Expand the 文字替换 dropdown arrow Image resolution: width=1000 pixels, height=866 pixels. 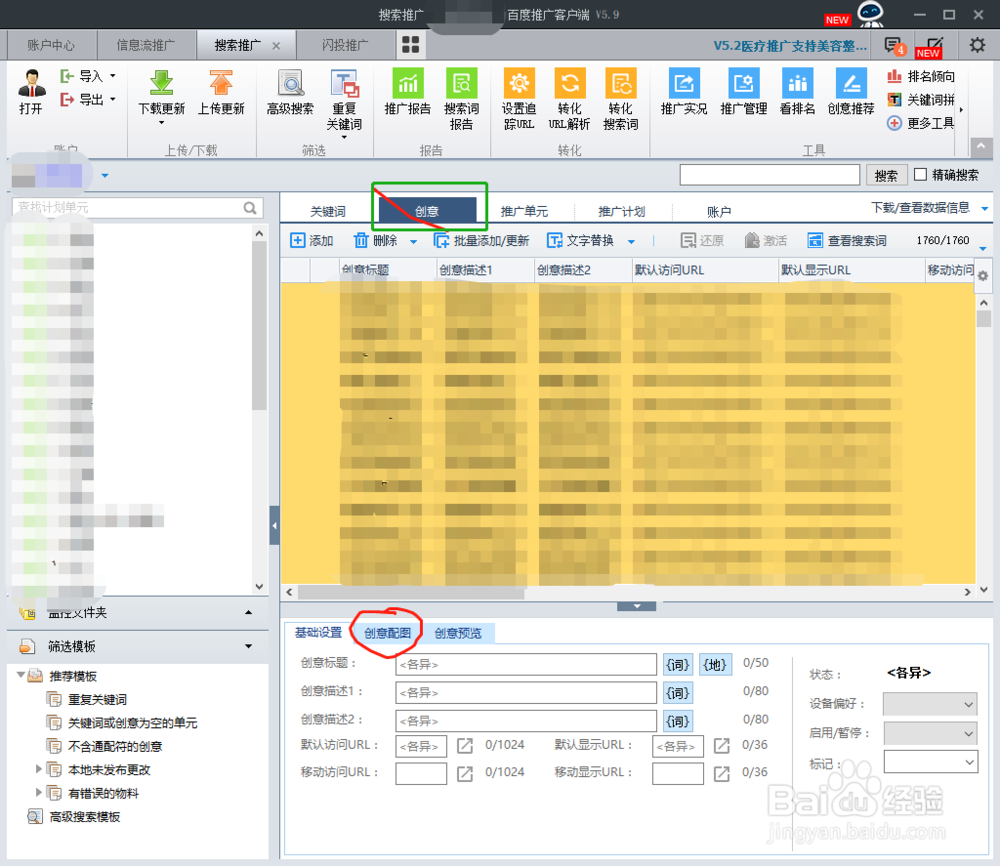click(631, 242)
